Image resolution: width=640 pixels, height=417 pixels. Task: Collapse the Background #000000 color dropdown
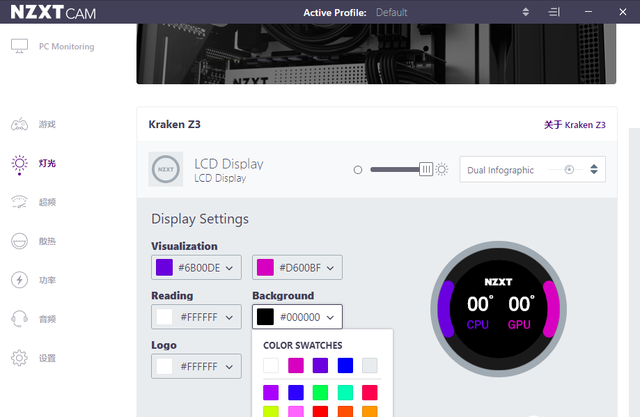297,317
